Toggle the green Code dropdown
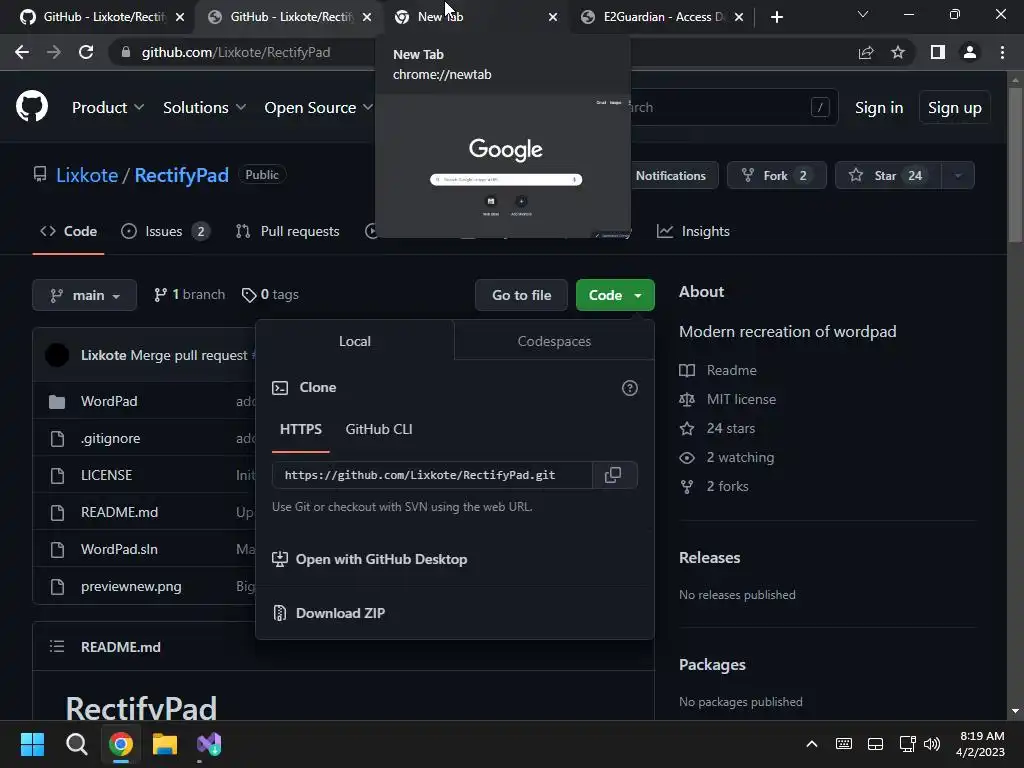The width and height of the screenshot is (1024, 768). tap(615, 295)
